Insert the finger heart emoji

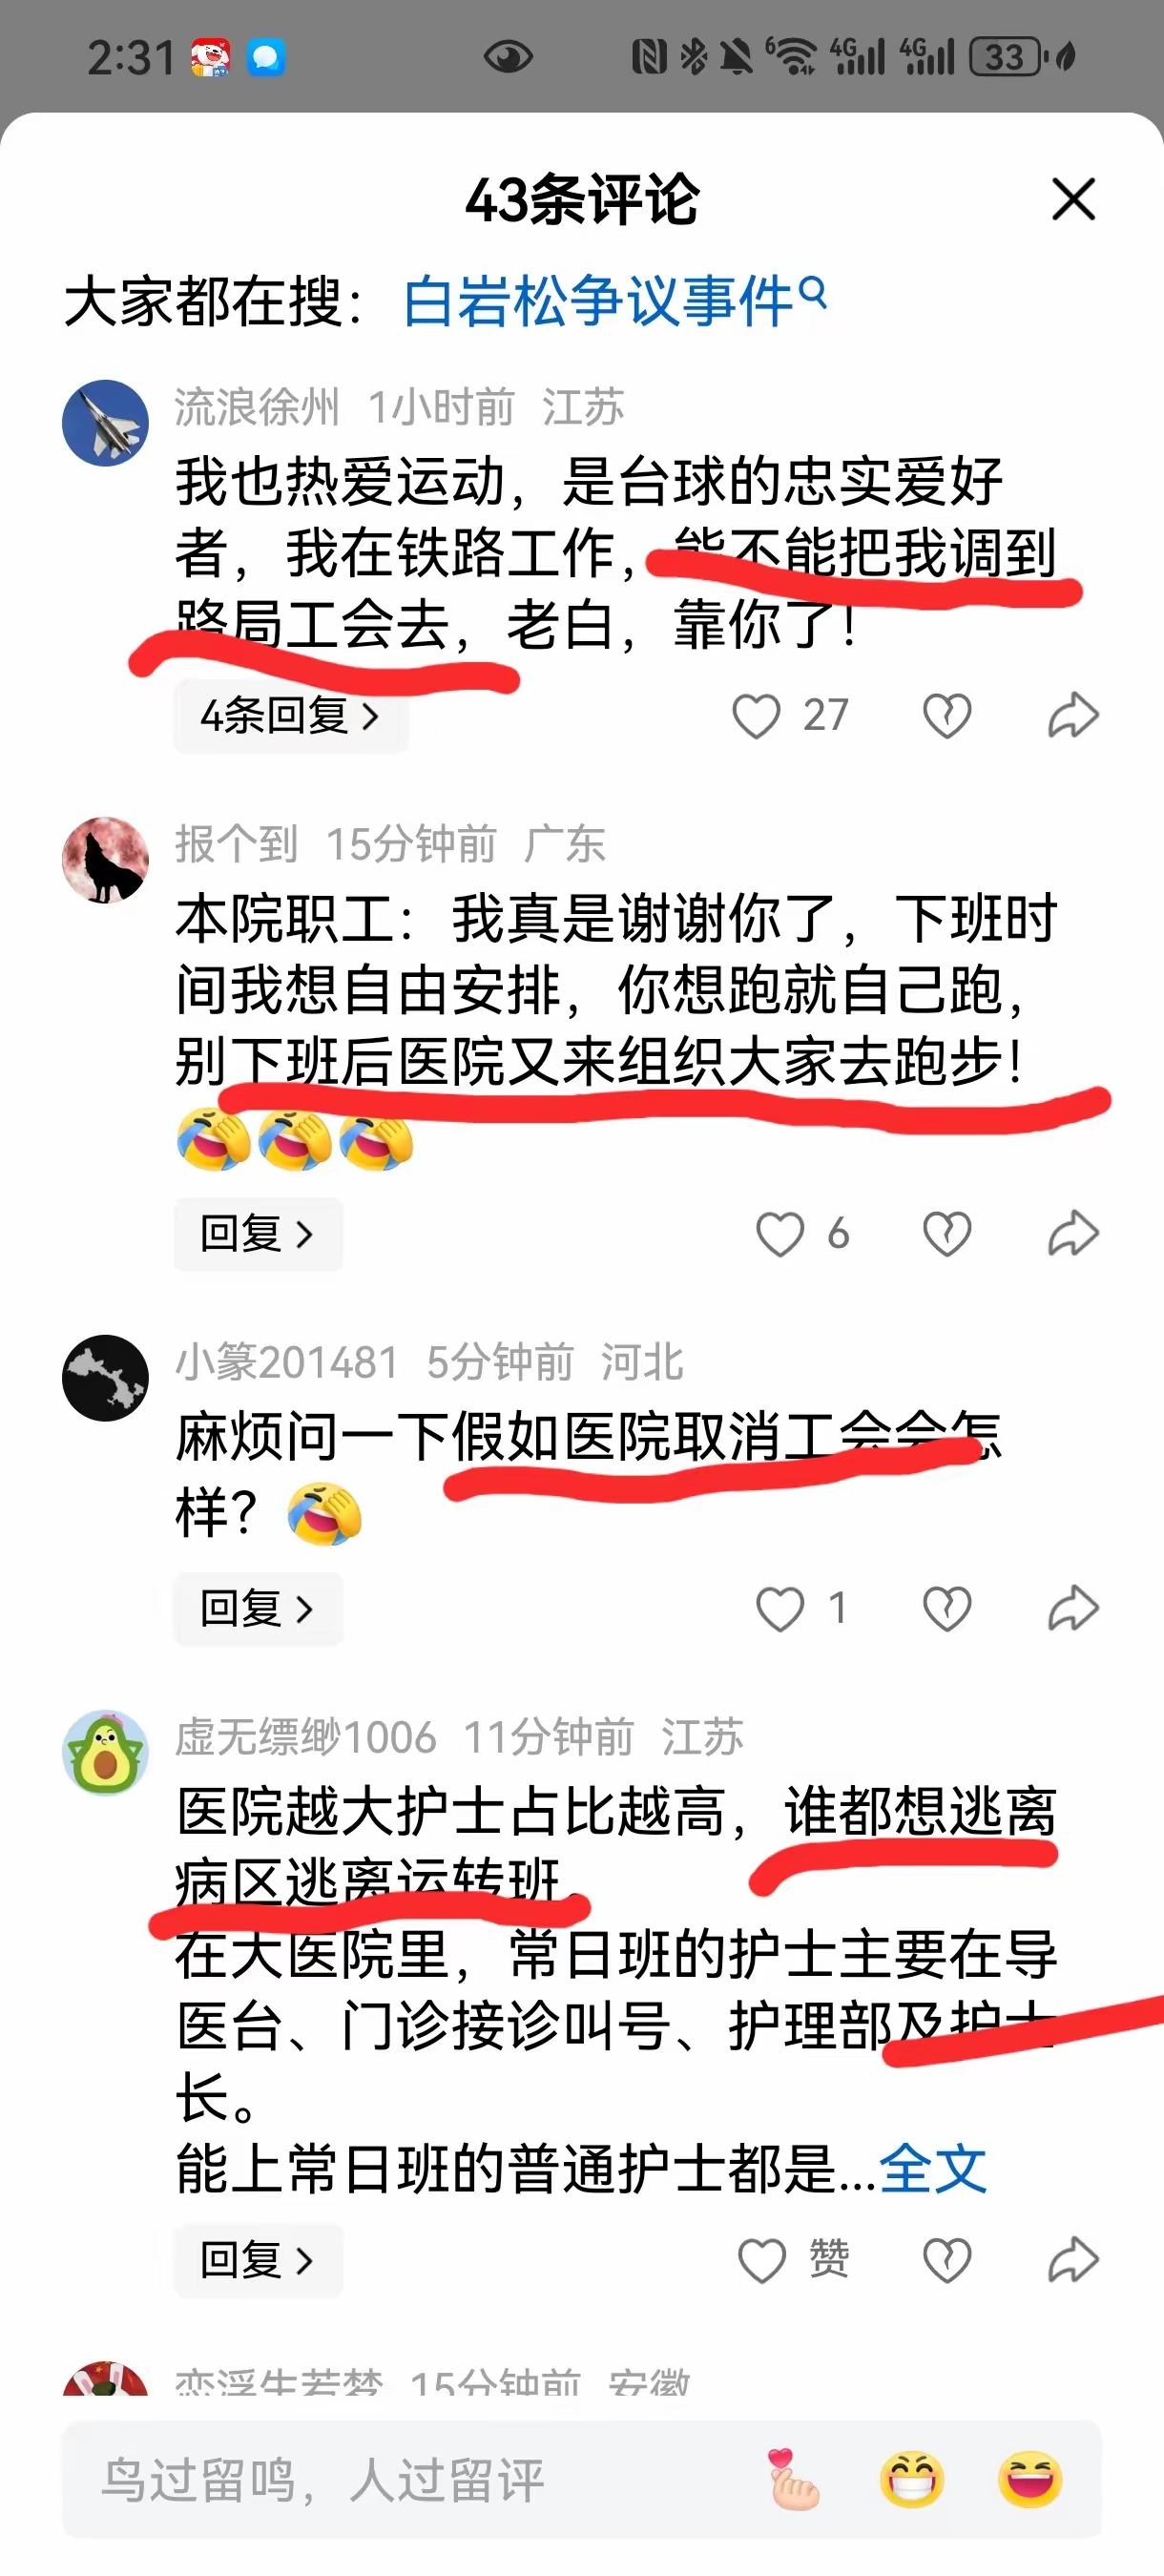point(793,2480)
